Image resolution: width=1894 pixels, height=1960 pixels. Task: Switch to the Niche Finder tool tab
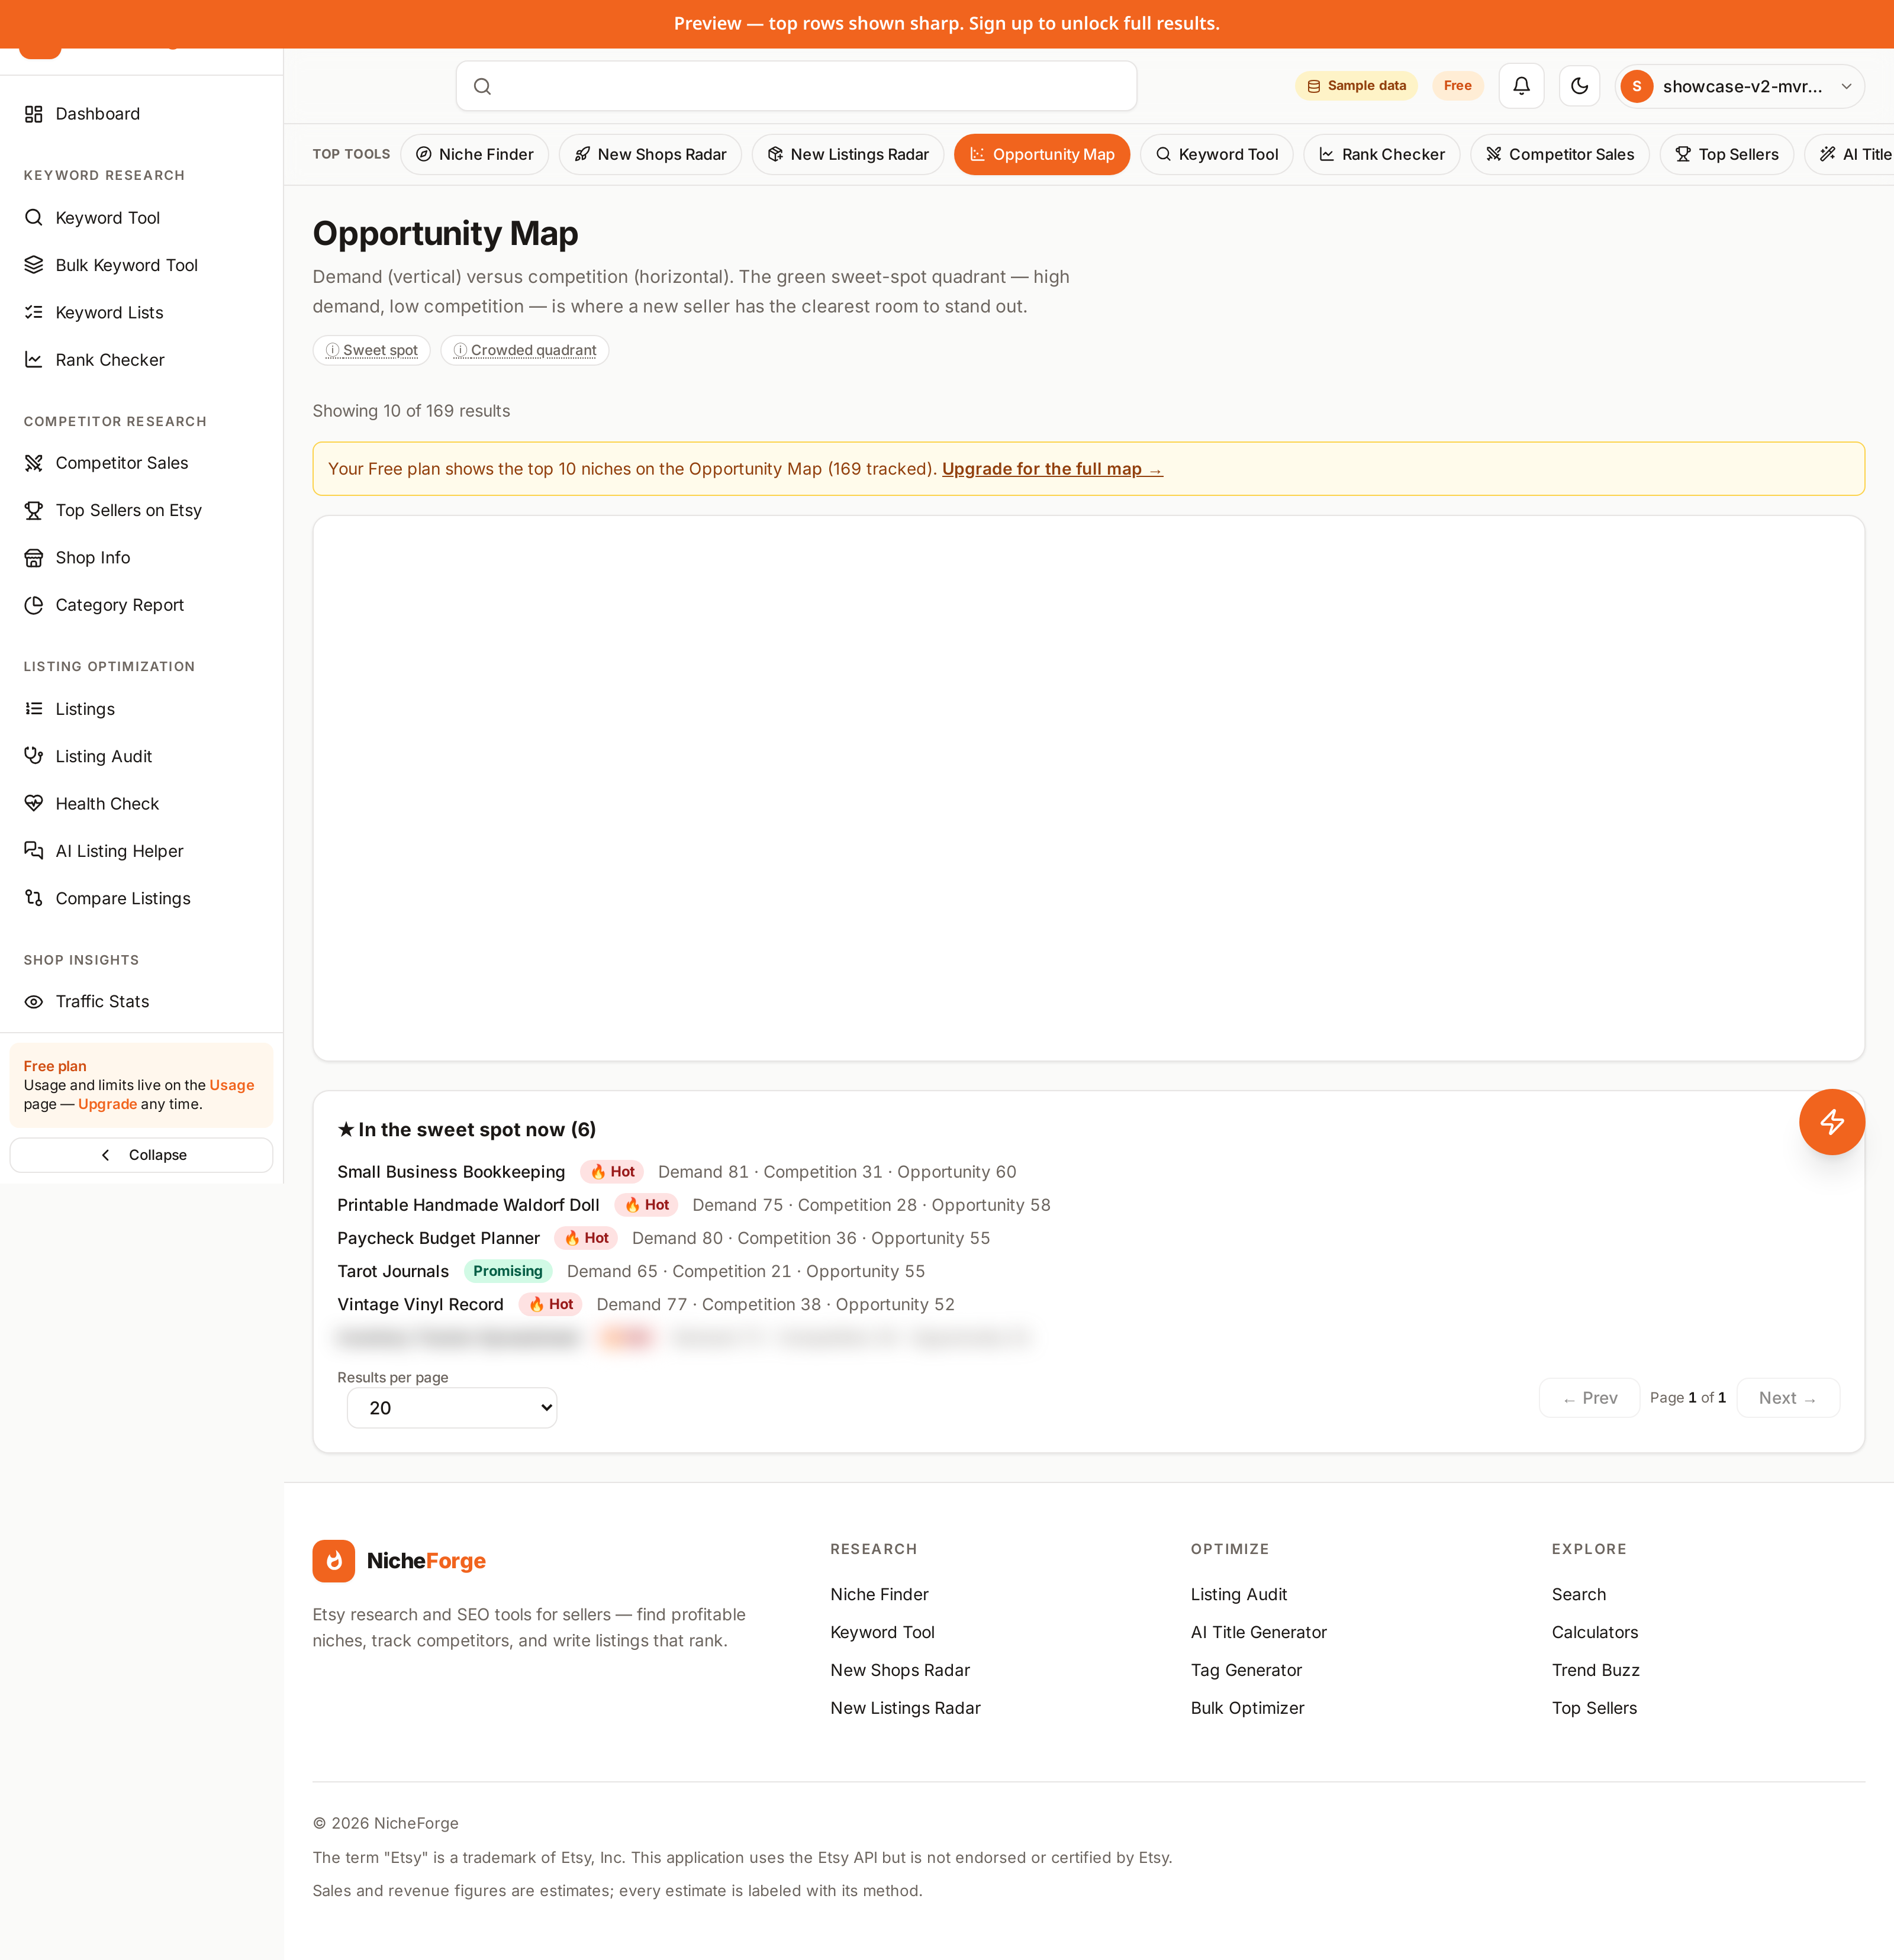(475, 155)
